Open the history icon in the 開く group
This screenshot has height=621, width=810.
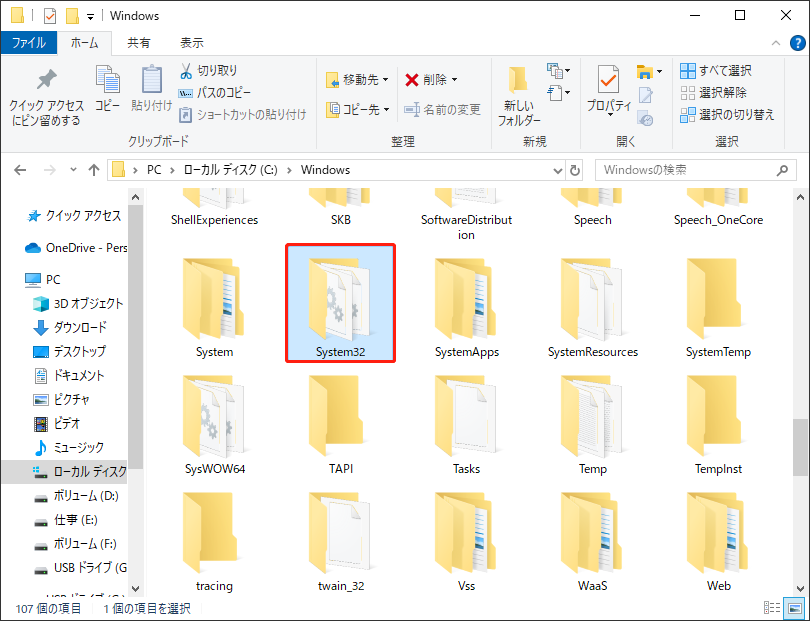(x=645, y=119)
